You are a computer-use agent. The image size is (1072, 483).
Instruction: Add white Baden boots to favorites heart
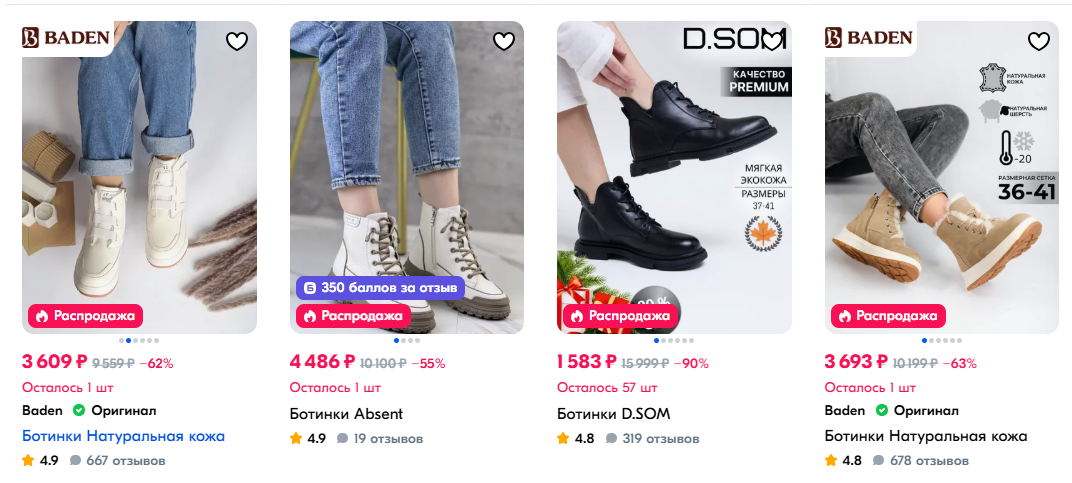click(x=236, y=41)
